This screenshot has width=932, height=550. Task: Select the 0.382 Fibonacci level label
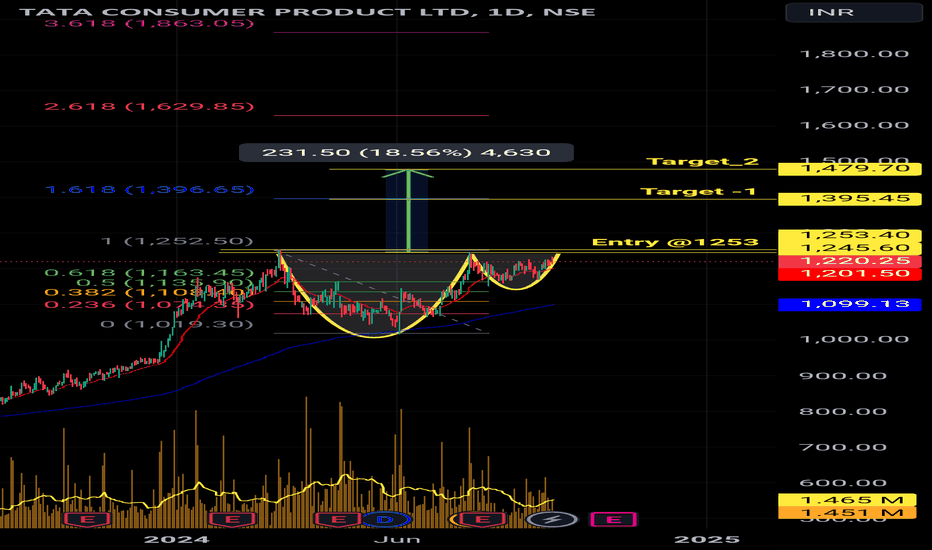149,293
